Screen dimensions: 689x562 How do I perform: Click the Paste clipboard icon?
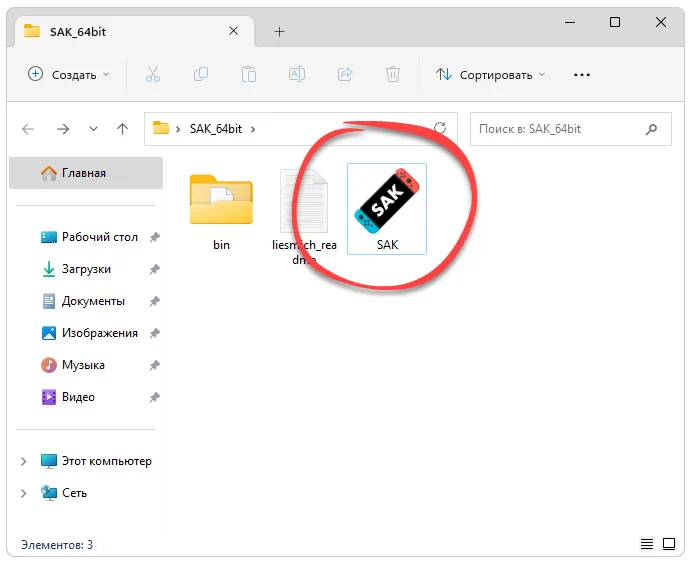coord(249,74)
